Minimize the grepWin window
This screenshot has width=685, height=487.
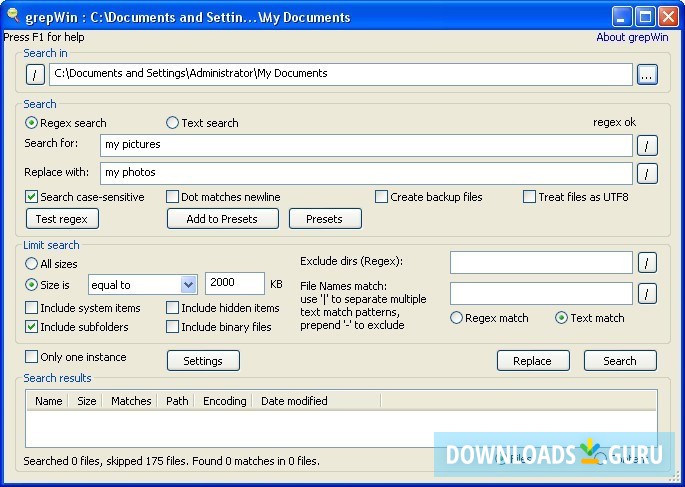(622, 17)
